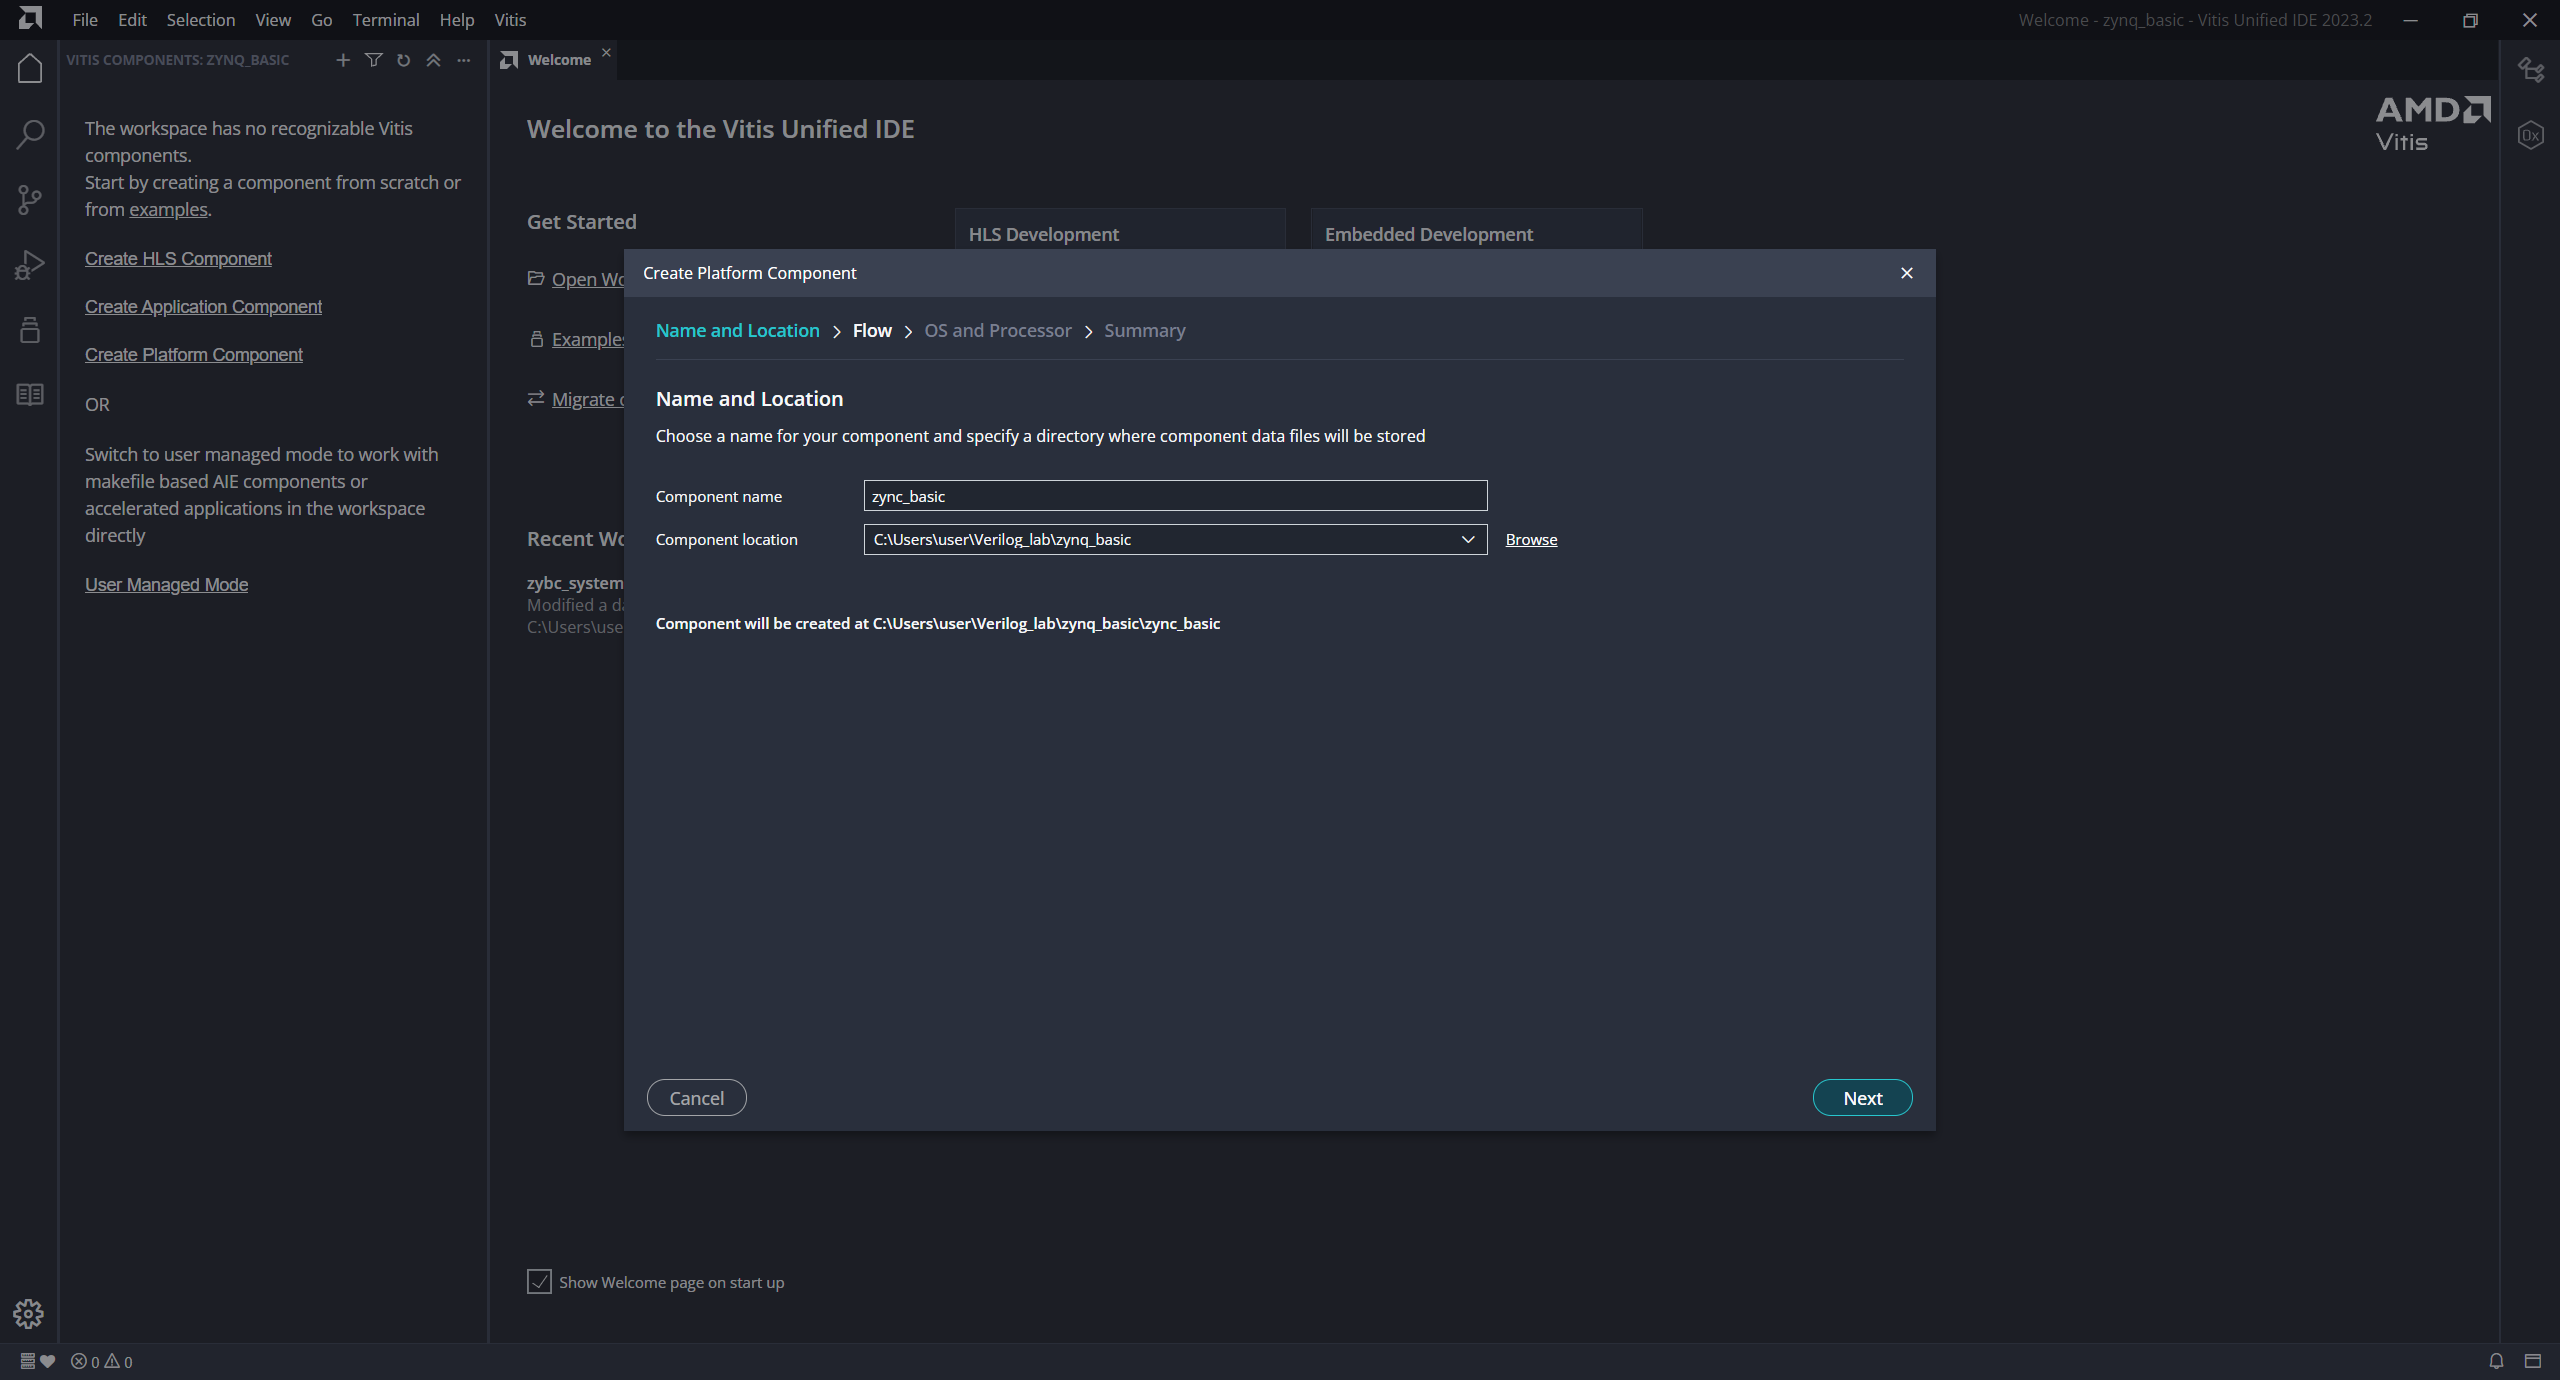Viewport: 2560px width, 1380px height.
Task: Refresh the Vitis components panel
Action: click(403, 60)
